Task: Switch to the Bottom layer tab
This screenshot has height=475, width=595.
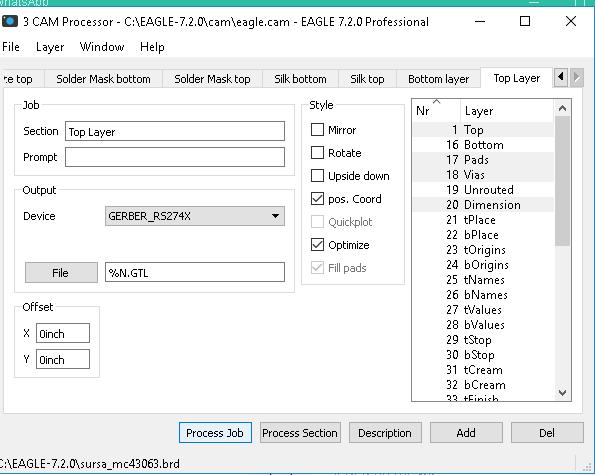Action: pos(439,79)
